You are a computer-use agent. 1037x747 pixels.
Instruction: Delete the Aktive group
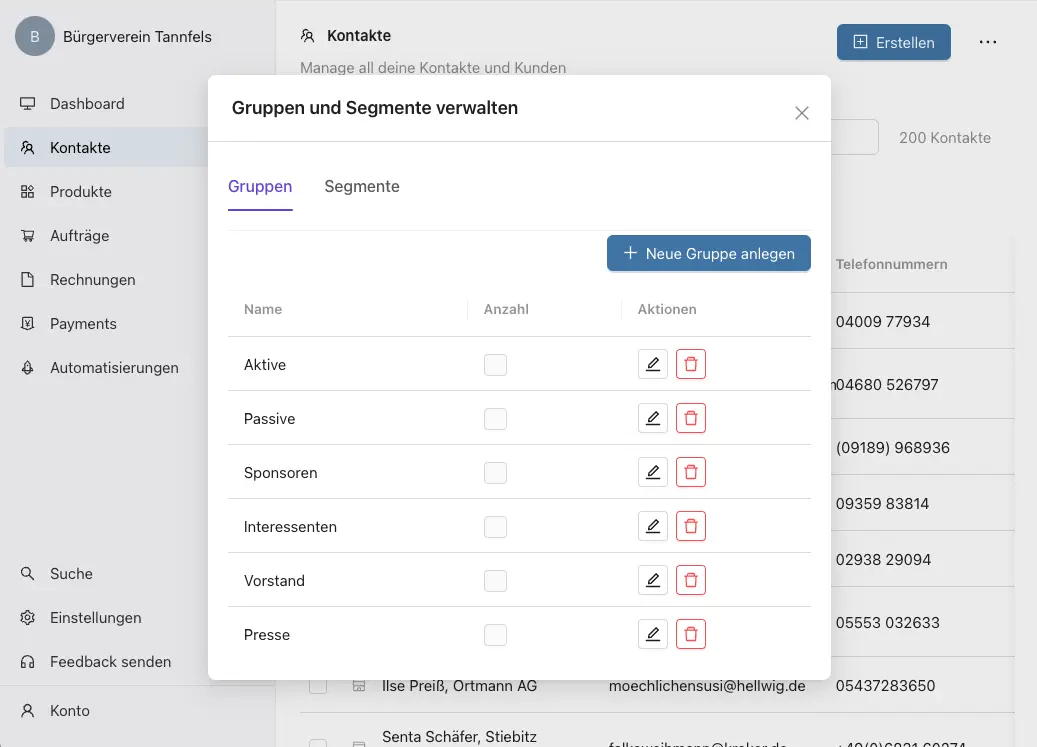pyautogui.click(x=690, y=365)
